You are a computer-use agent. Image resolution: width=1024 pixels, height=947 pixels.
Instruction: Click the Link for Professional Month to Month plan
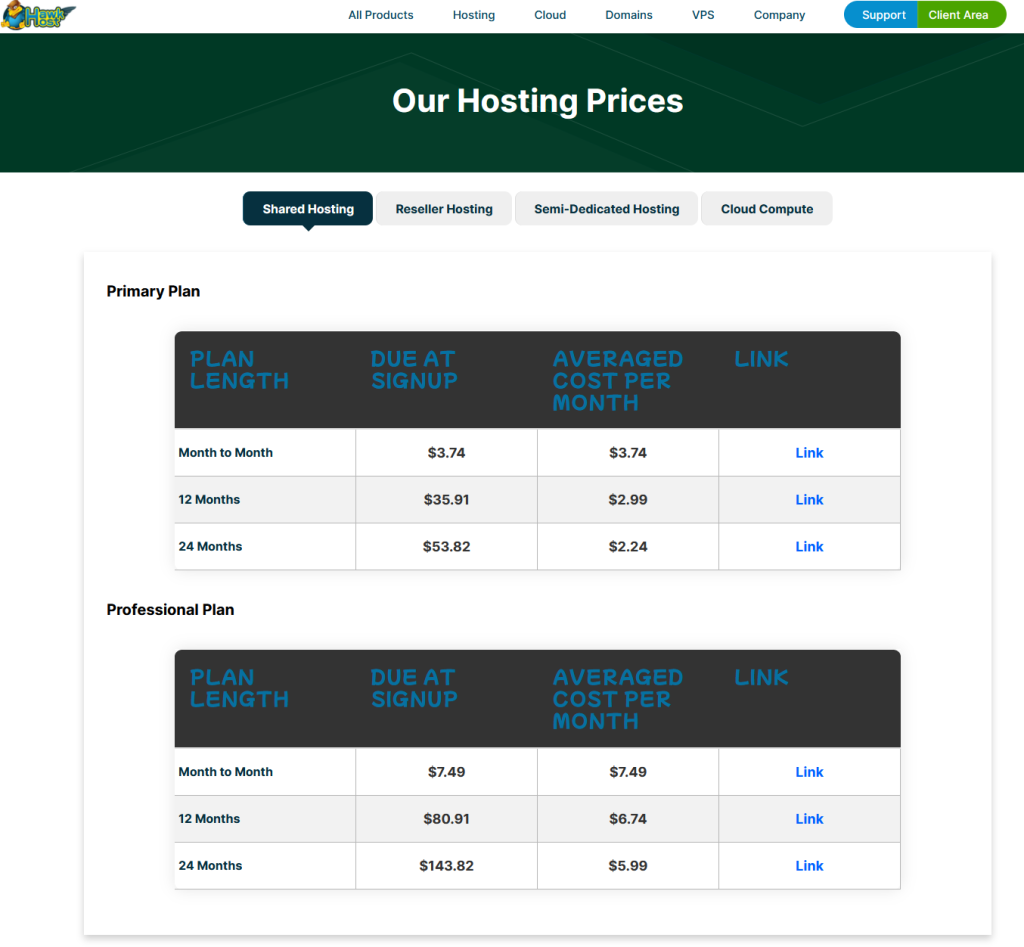(x=809, y=771)
